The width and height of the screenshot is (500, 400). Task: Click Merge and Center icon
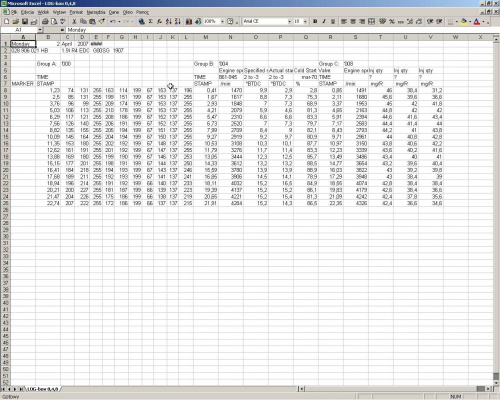371,21
